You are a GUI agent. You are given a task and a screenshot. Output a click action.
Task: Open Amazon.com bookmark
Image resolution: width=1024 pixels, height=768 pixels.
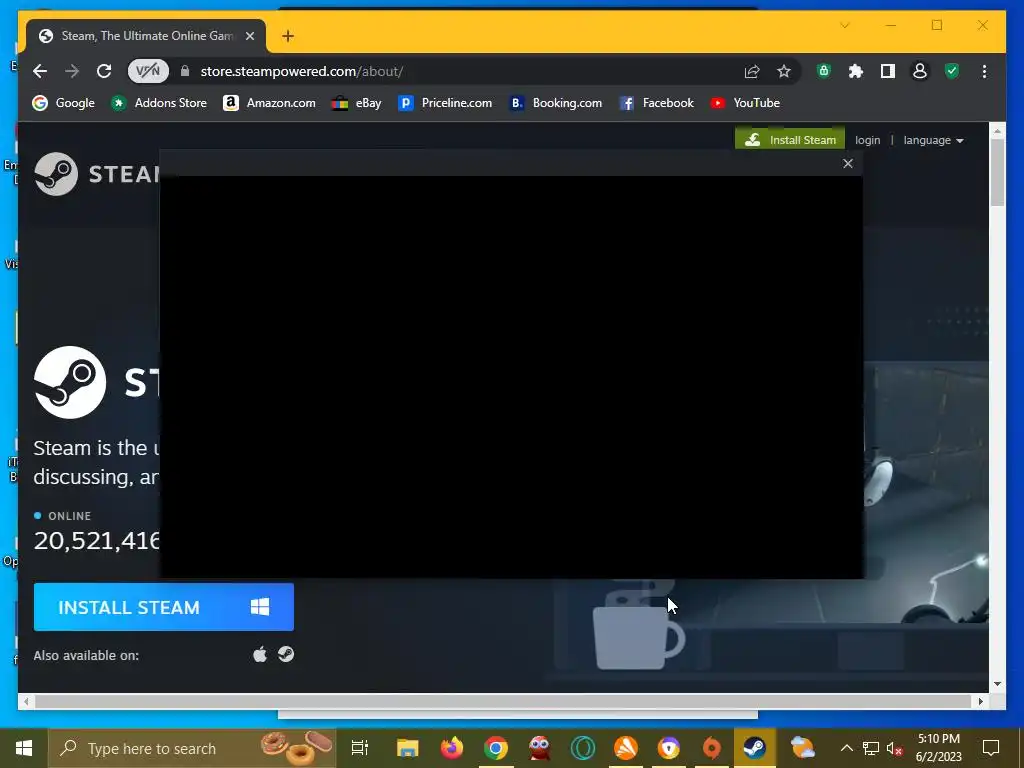[269, 103]
